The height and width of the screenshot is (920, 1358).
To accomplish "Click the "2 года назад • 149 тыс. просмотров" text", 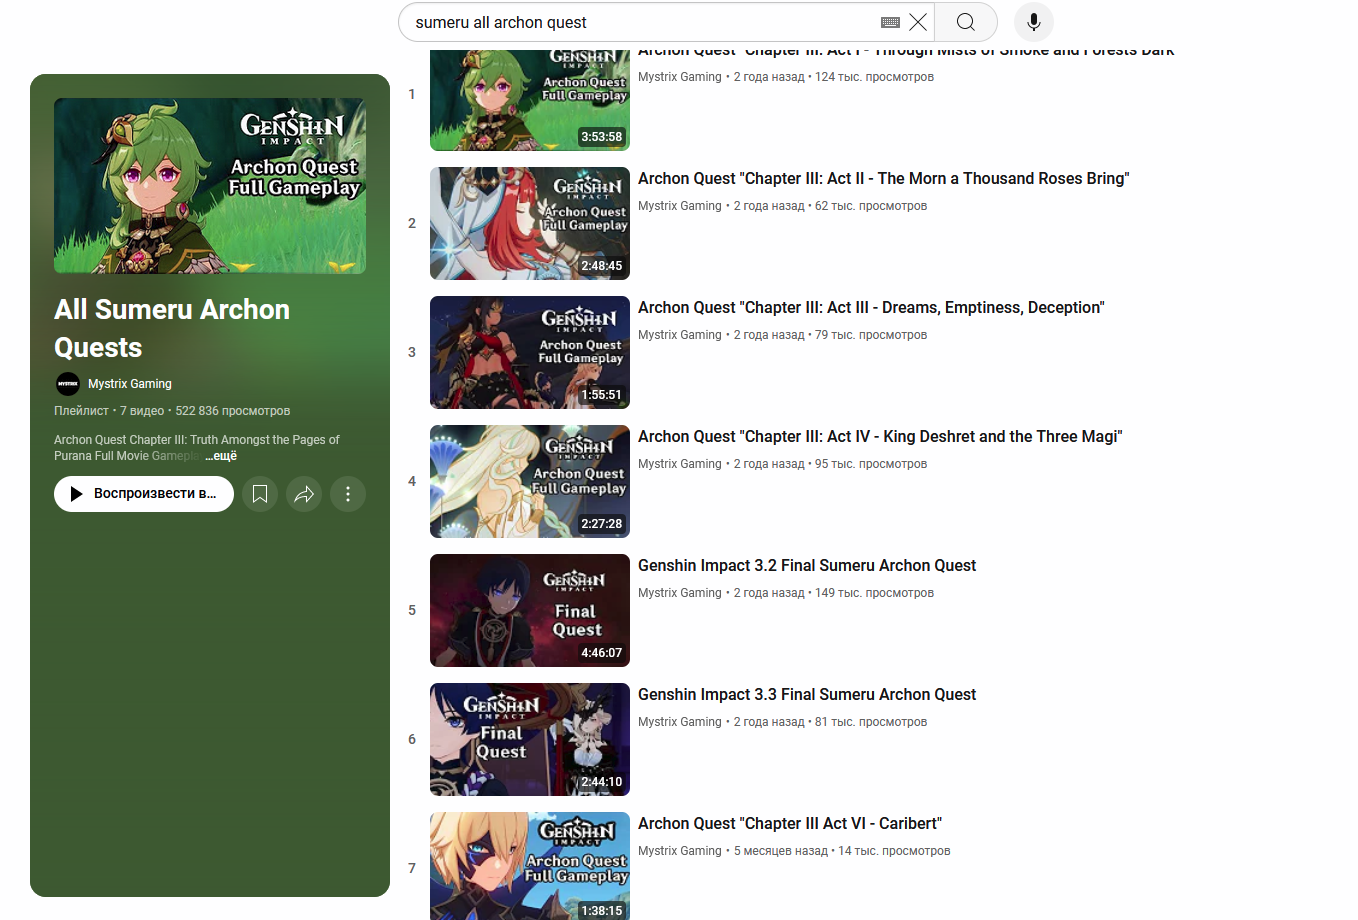I will (x=834, y=593).
